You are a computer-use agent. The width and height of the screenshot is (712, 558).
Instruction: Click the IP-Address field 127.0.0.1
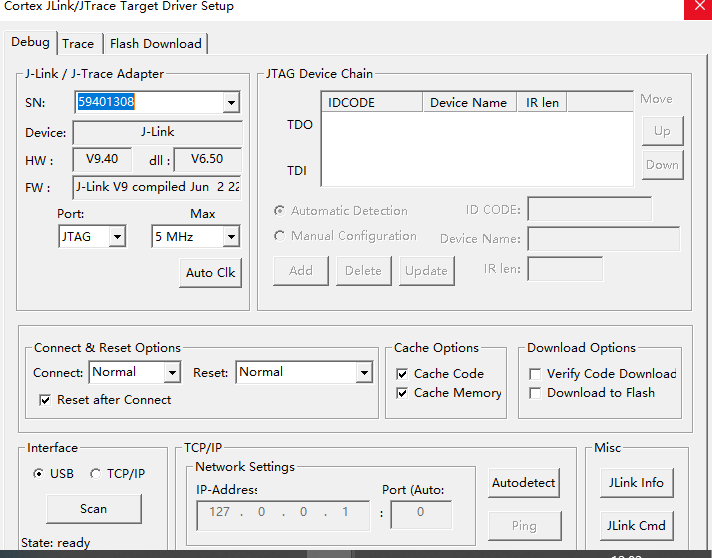[x=283, y=515]
